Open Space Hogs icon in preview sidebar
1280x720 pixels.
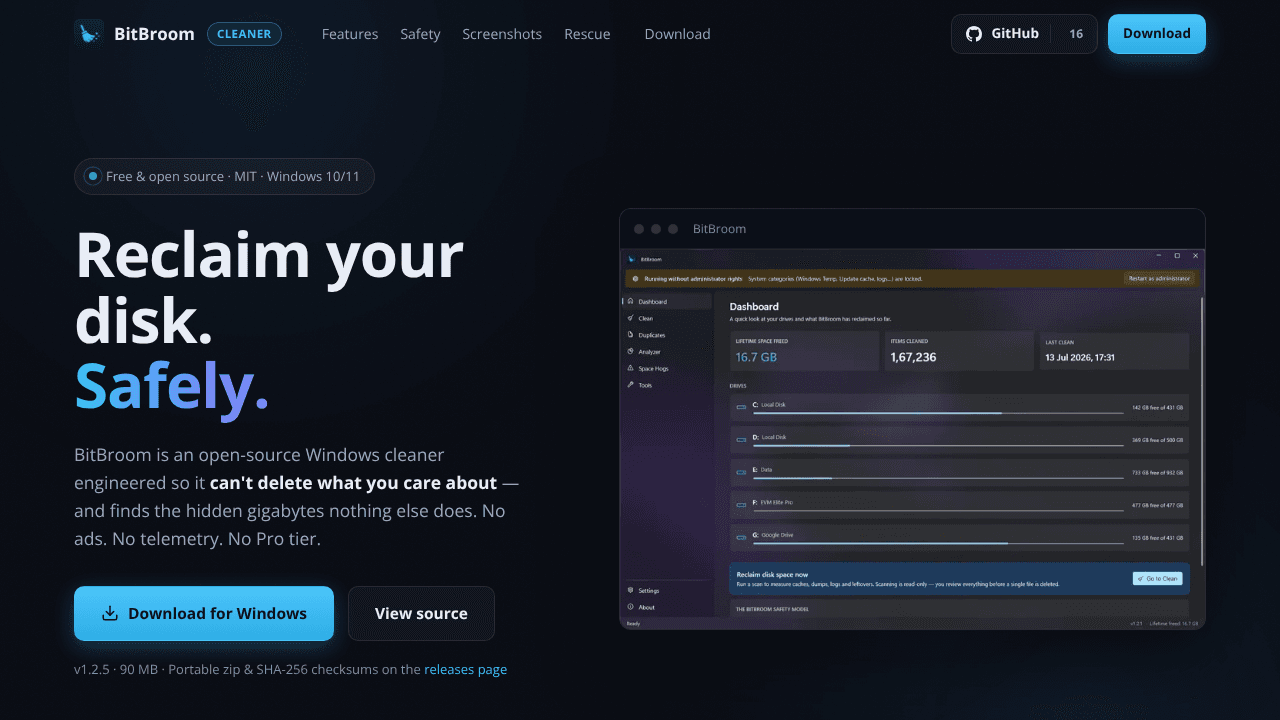pyautogui.click(x=631, y=368)
